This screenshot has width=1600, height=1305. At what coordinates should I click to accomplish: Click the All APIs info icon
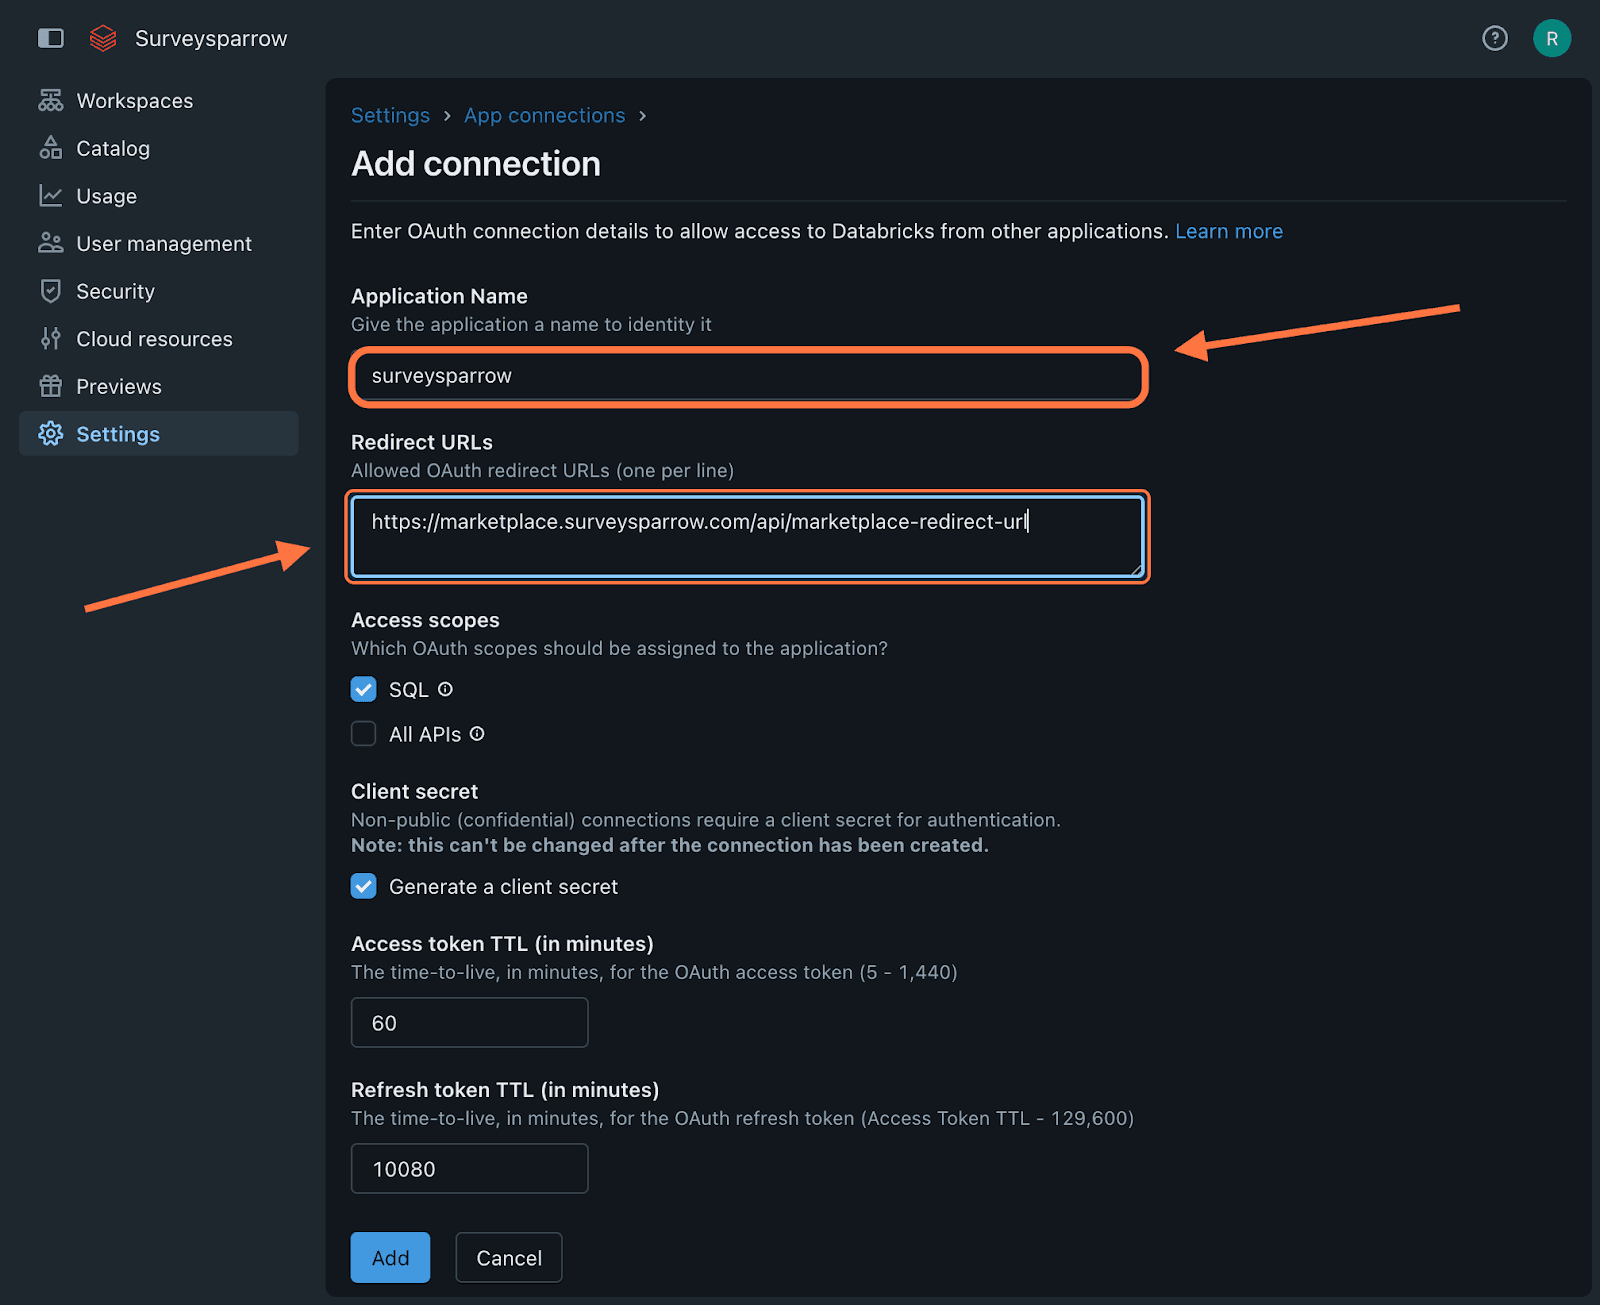click(477, 733)
